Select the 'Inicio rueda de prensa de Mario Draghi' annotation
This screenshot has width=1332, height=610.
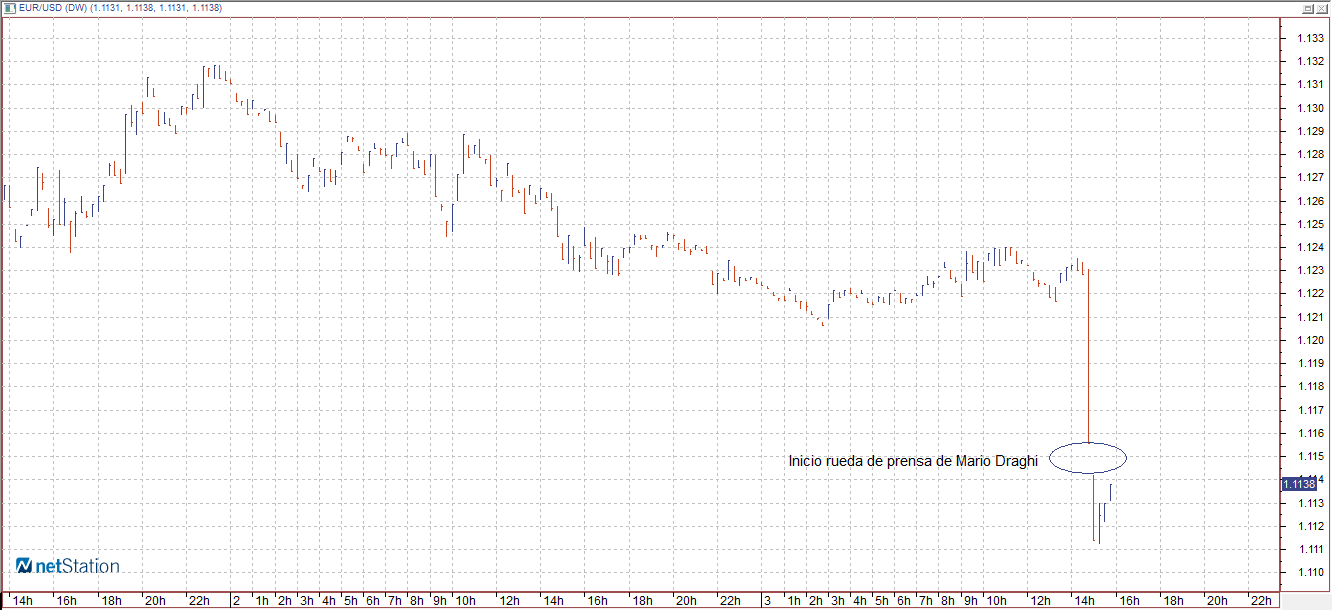[914, 461]
